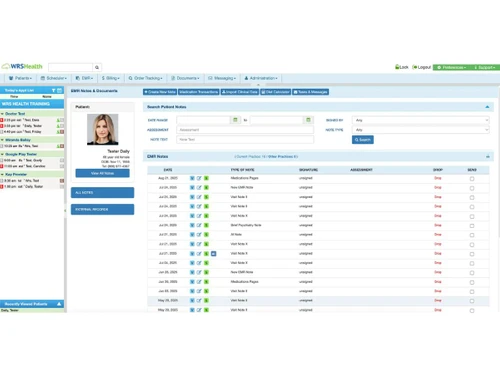This screenshot has height=375, width=500.
Task: Collapse the Miranda Bailey provider group
Action: (x=2, y=140)
